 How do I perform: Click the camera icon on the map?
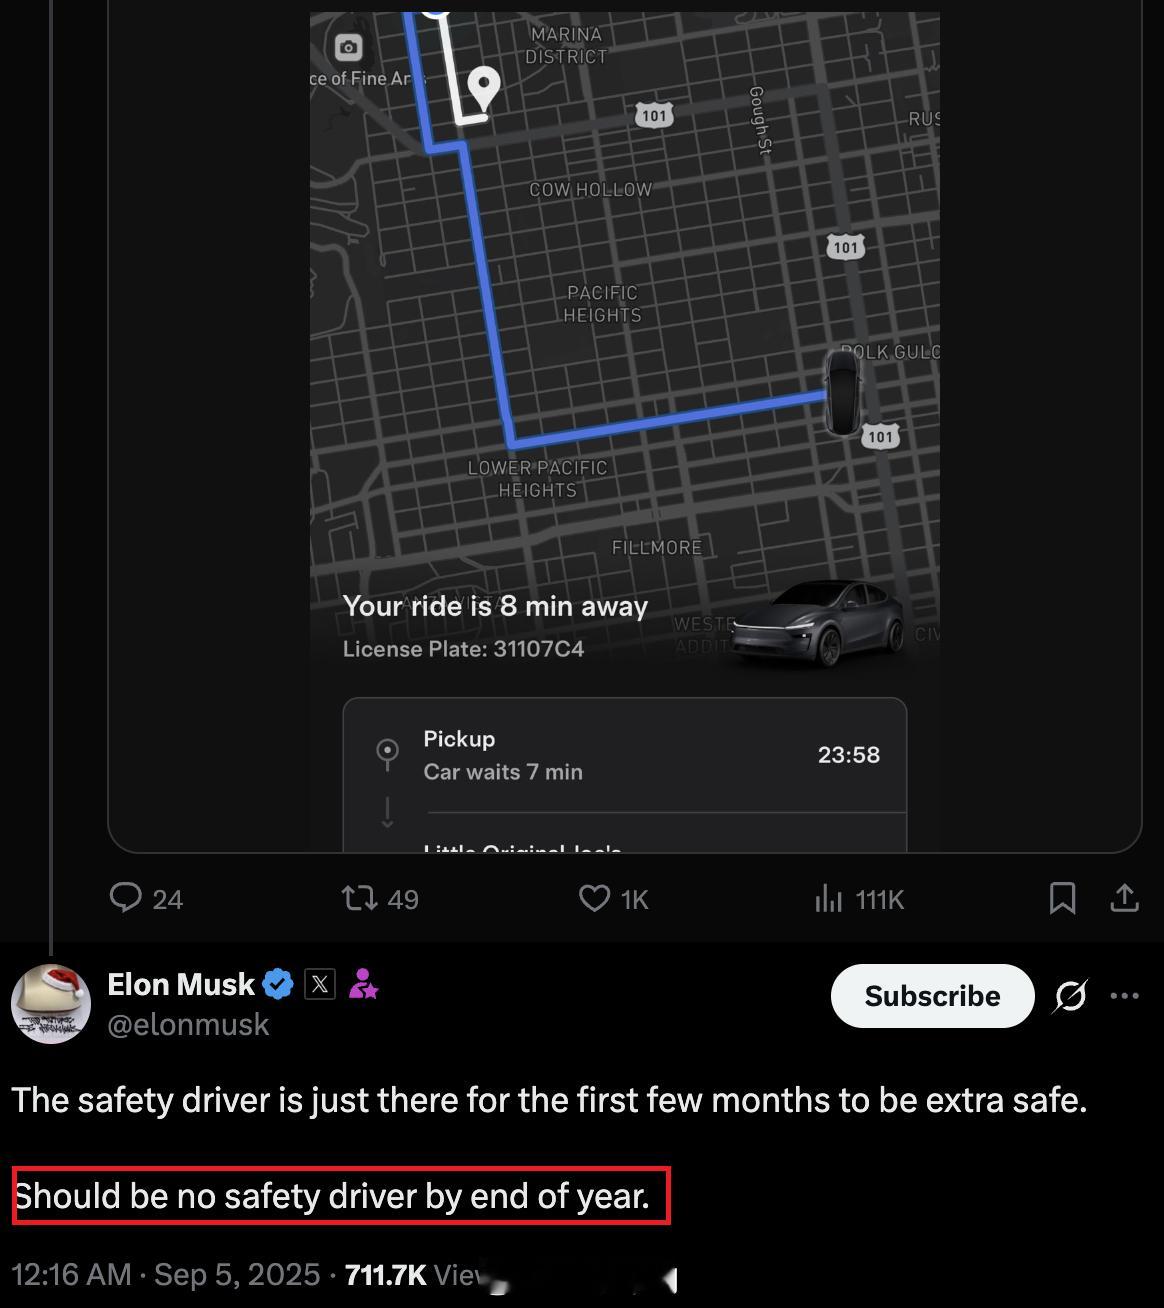(348, 47)
